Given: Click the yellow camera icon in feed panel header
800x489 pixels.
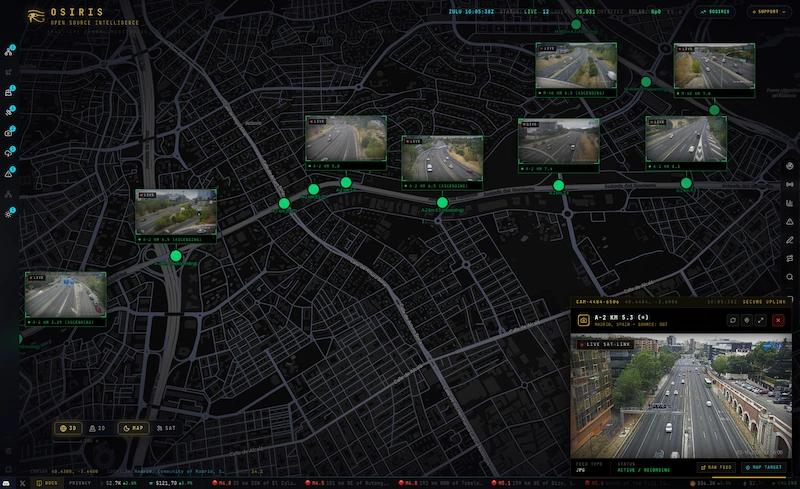Looking at the screenshot, I should tap(583, 320).
